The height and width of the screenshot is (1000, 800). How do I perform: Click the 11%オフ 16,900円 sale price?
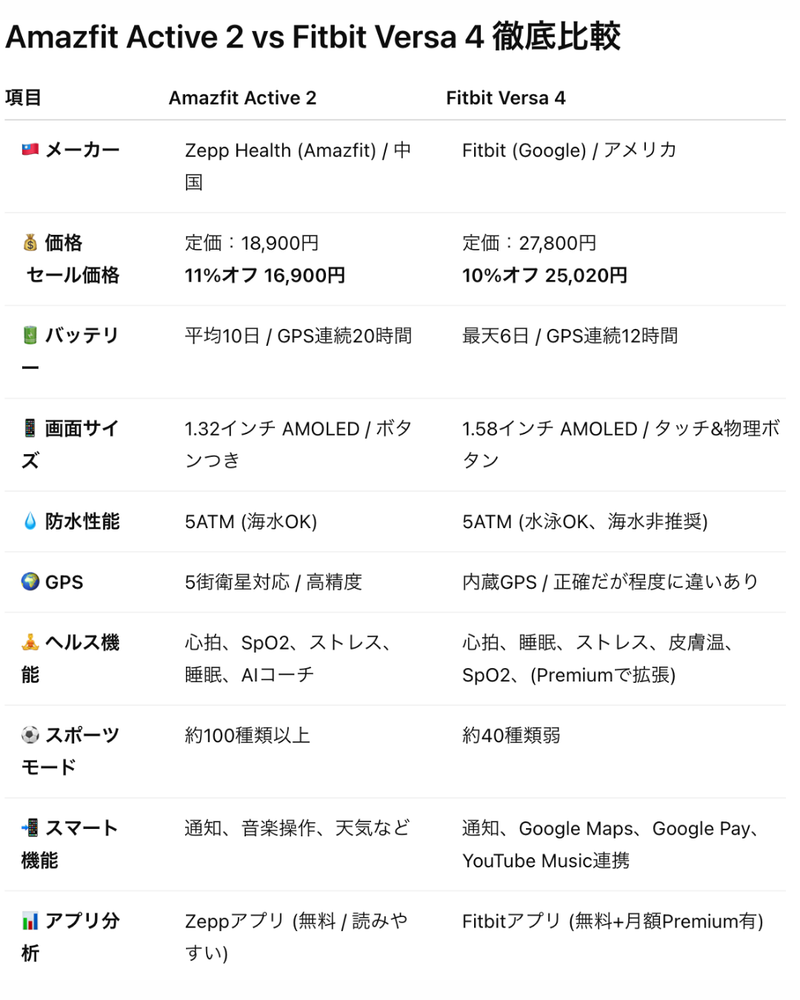pyautogui.click(x=265, y=275)
